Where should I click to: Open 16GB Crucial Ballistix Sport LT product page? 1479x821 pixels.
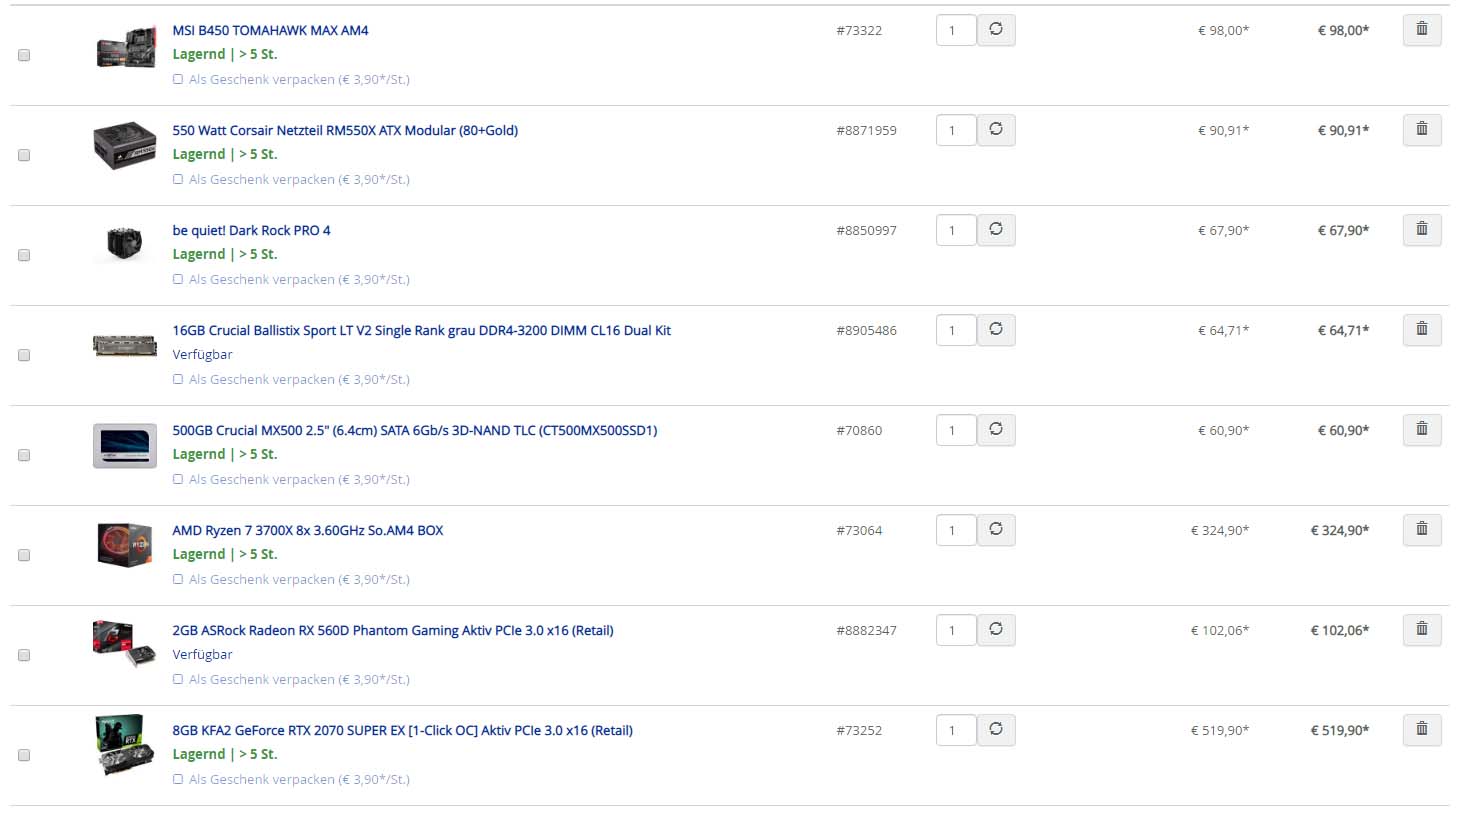(x=421, y=330)
